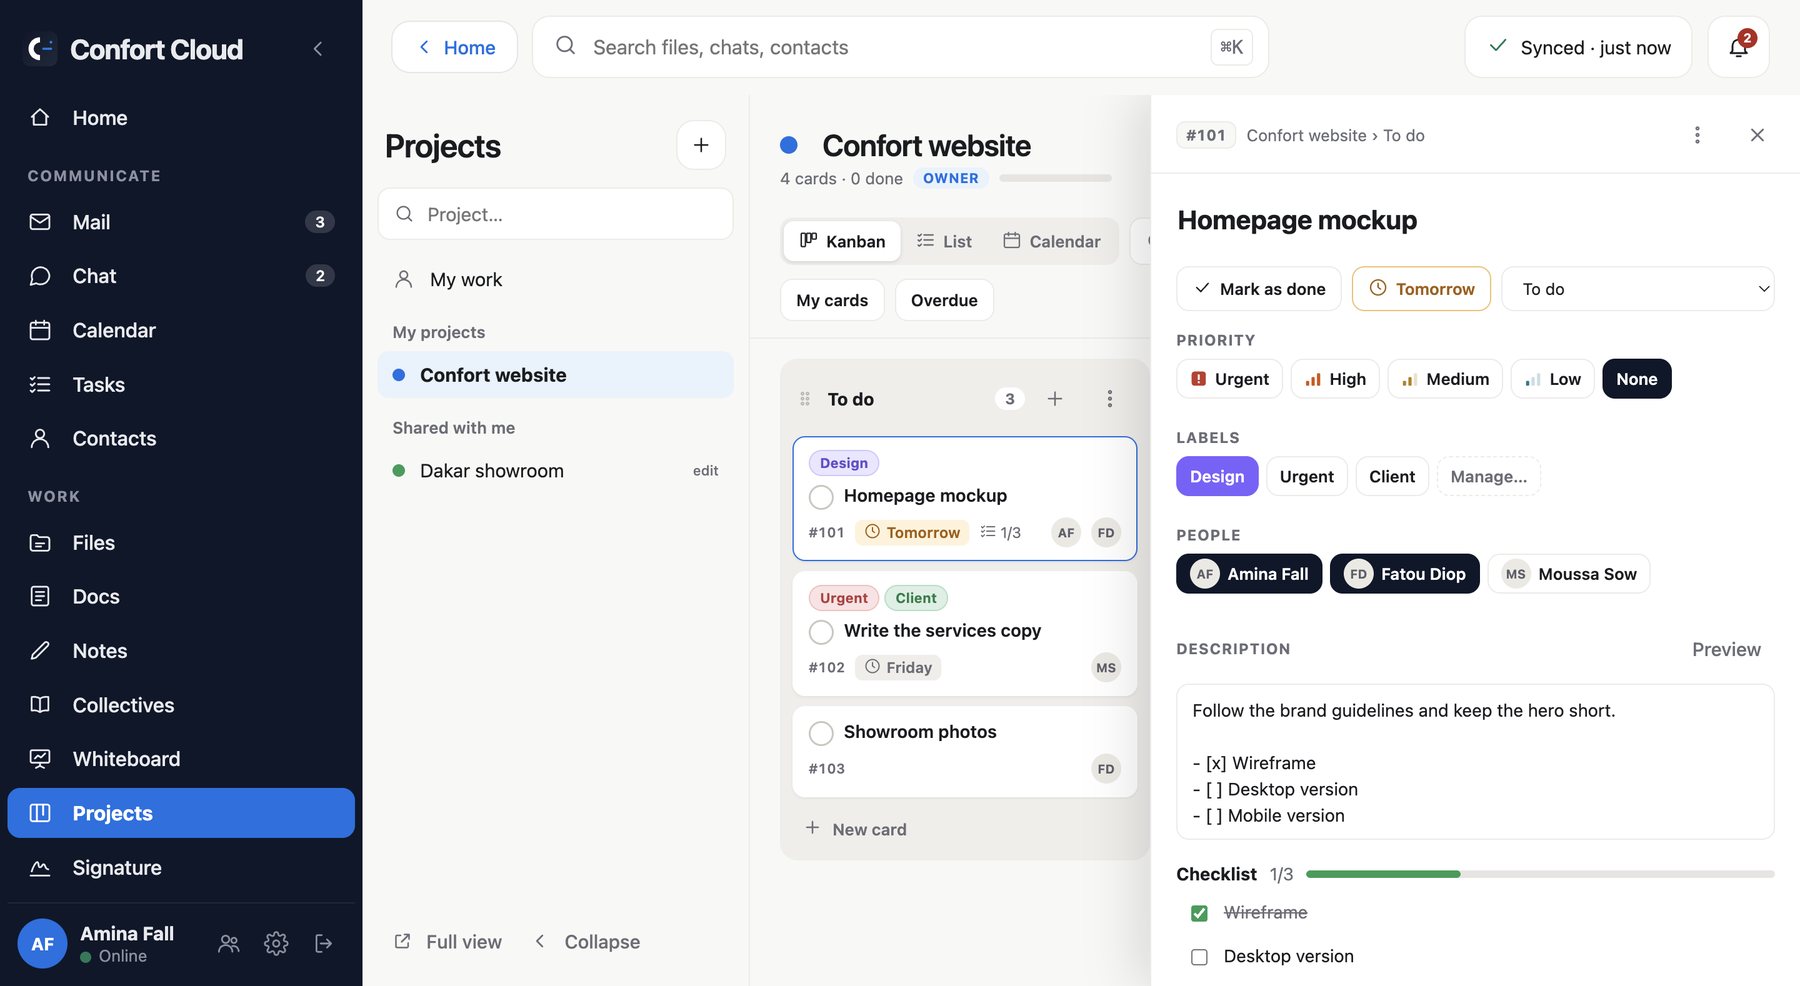Open Signature in the sidebar

(181, 868)
